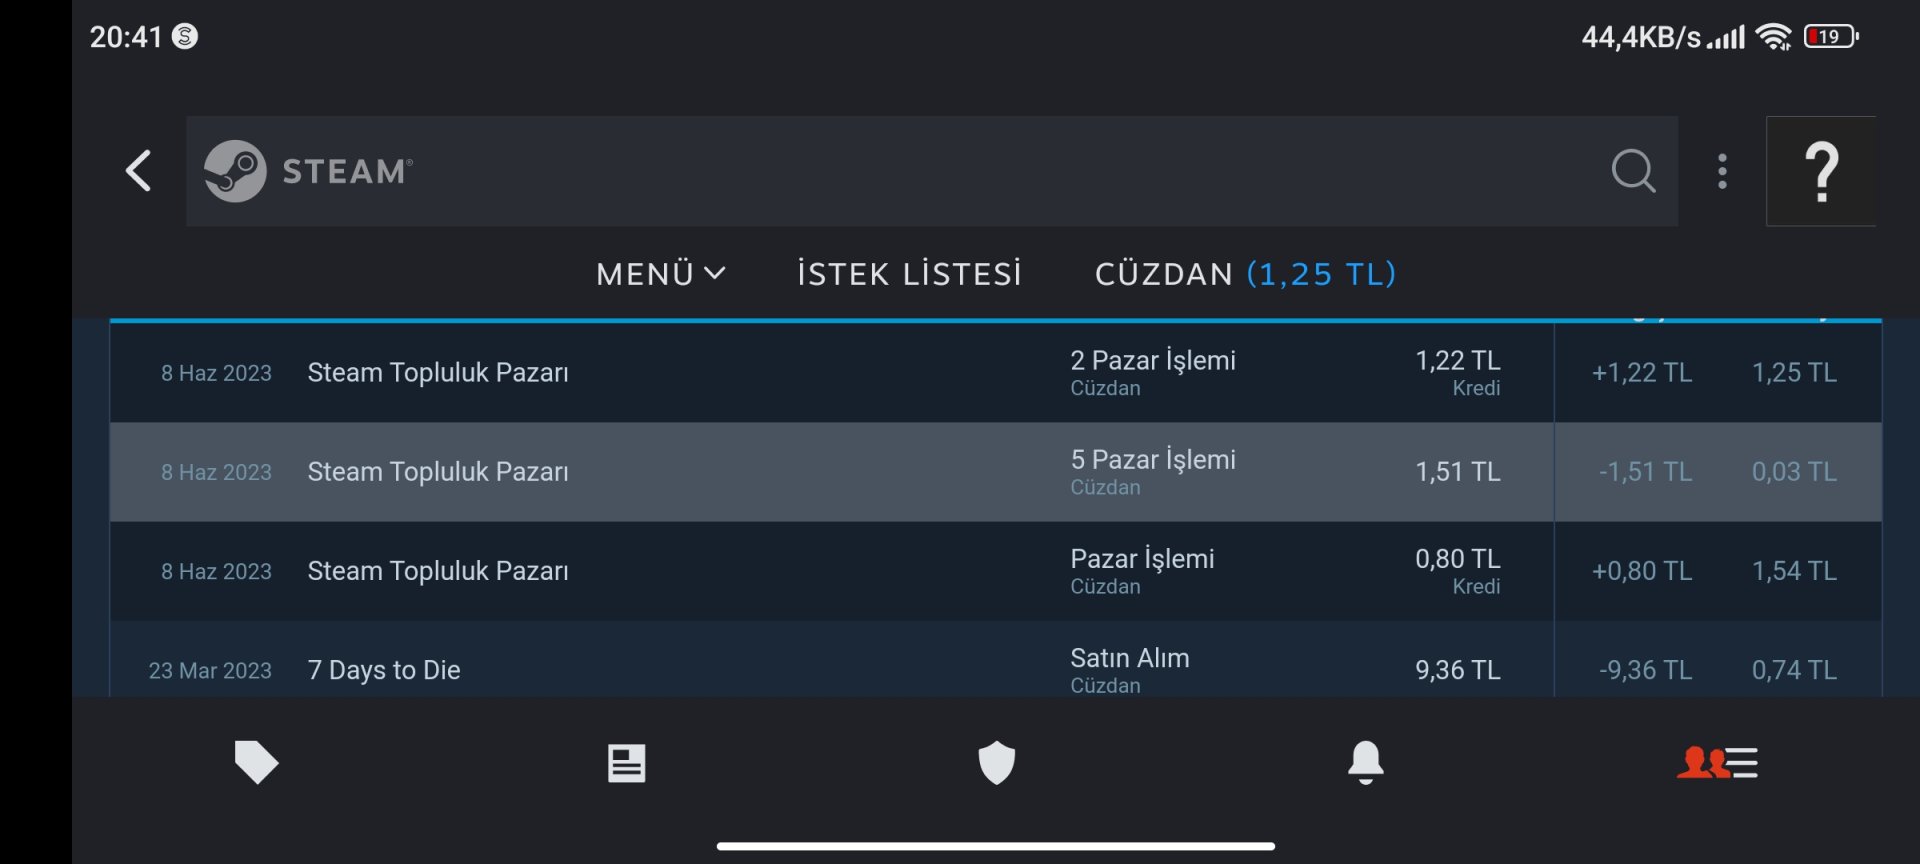Open CÜZDAN (1,25 TL) wallet
Screen dimensions: 1920x864
point(1245,274)
